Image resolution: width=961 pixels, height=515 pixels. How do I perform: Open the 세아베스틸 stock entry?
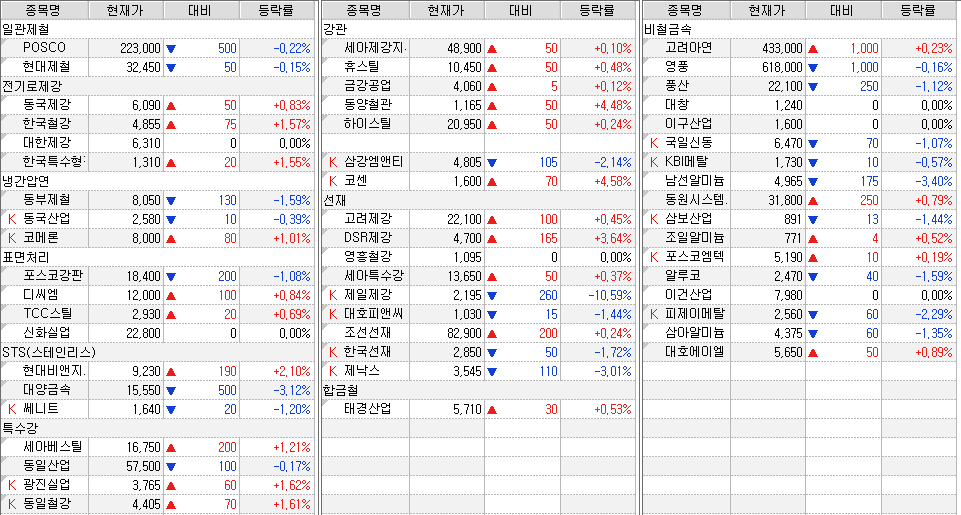pyautogui.click(x=52, y=446)
